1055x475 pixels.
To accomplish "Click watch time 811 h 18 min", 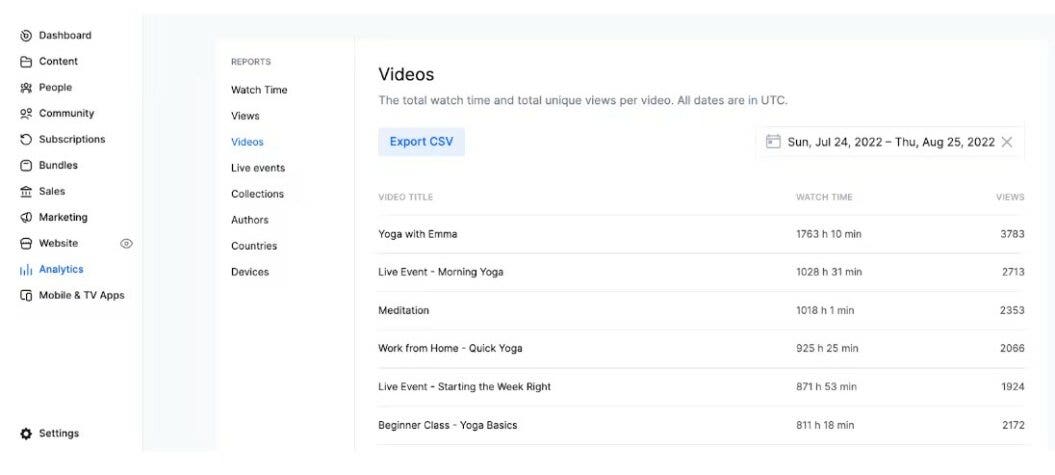I will point(825,425).
